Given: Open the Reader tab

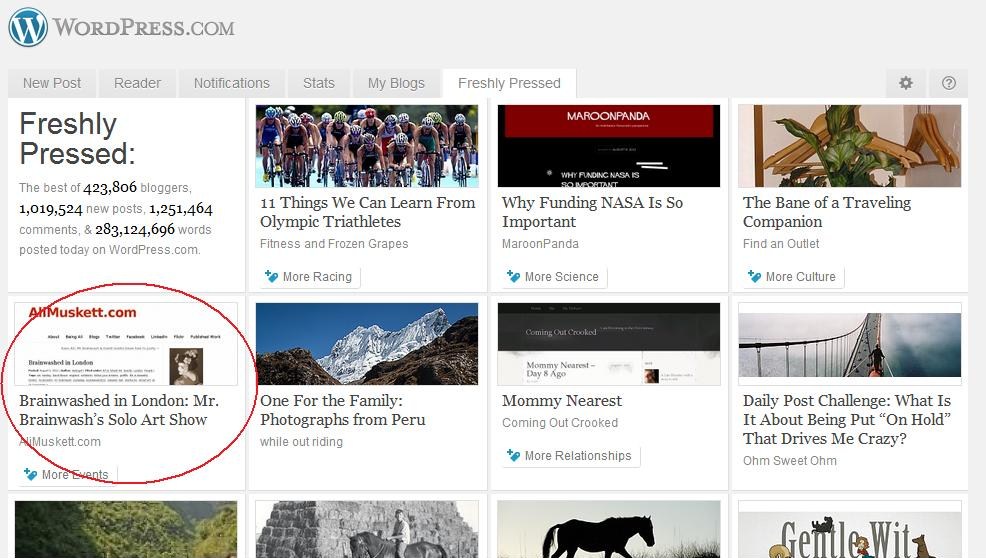Looking at the screenshot, I should point(137,83).
